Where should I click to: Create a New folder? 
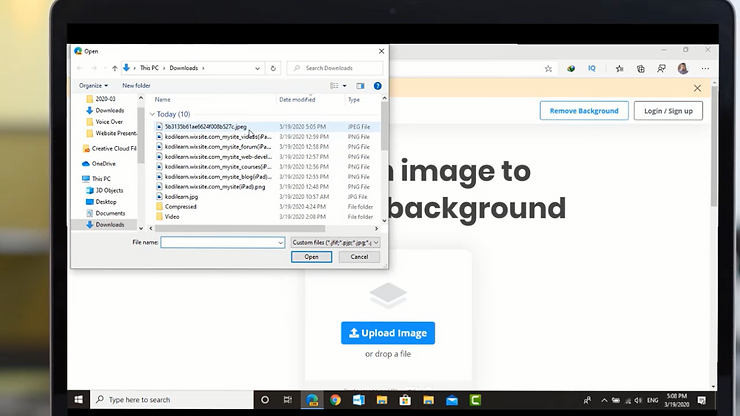point(136,85)
